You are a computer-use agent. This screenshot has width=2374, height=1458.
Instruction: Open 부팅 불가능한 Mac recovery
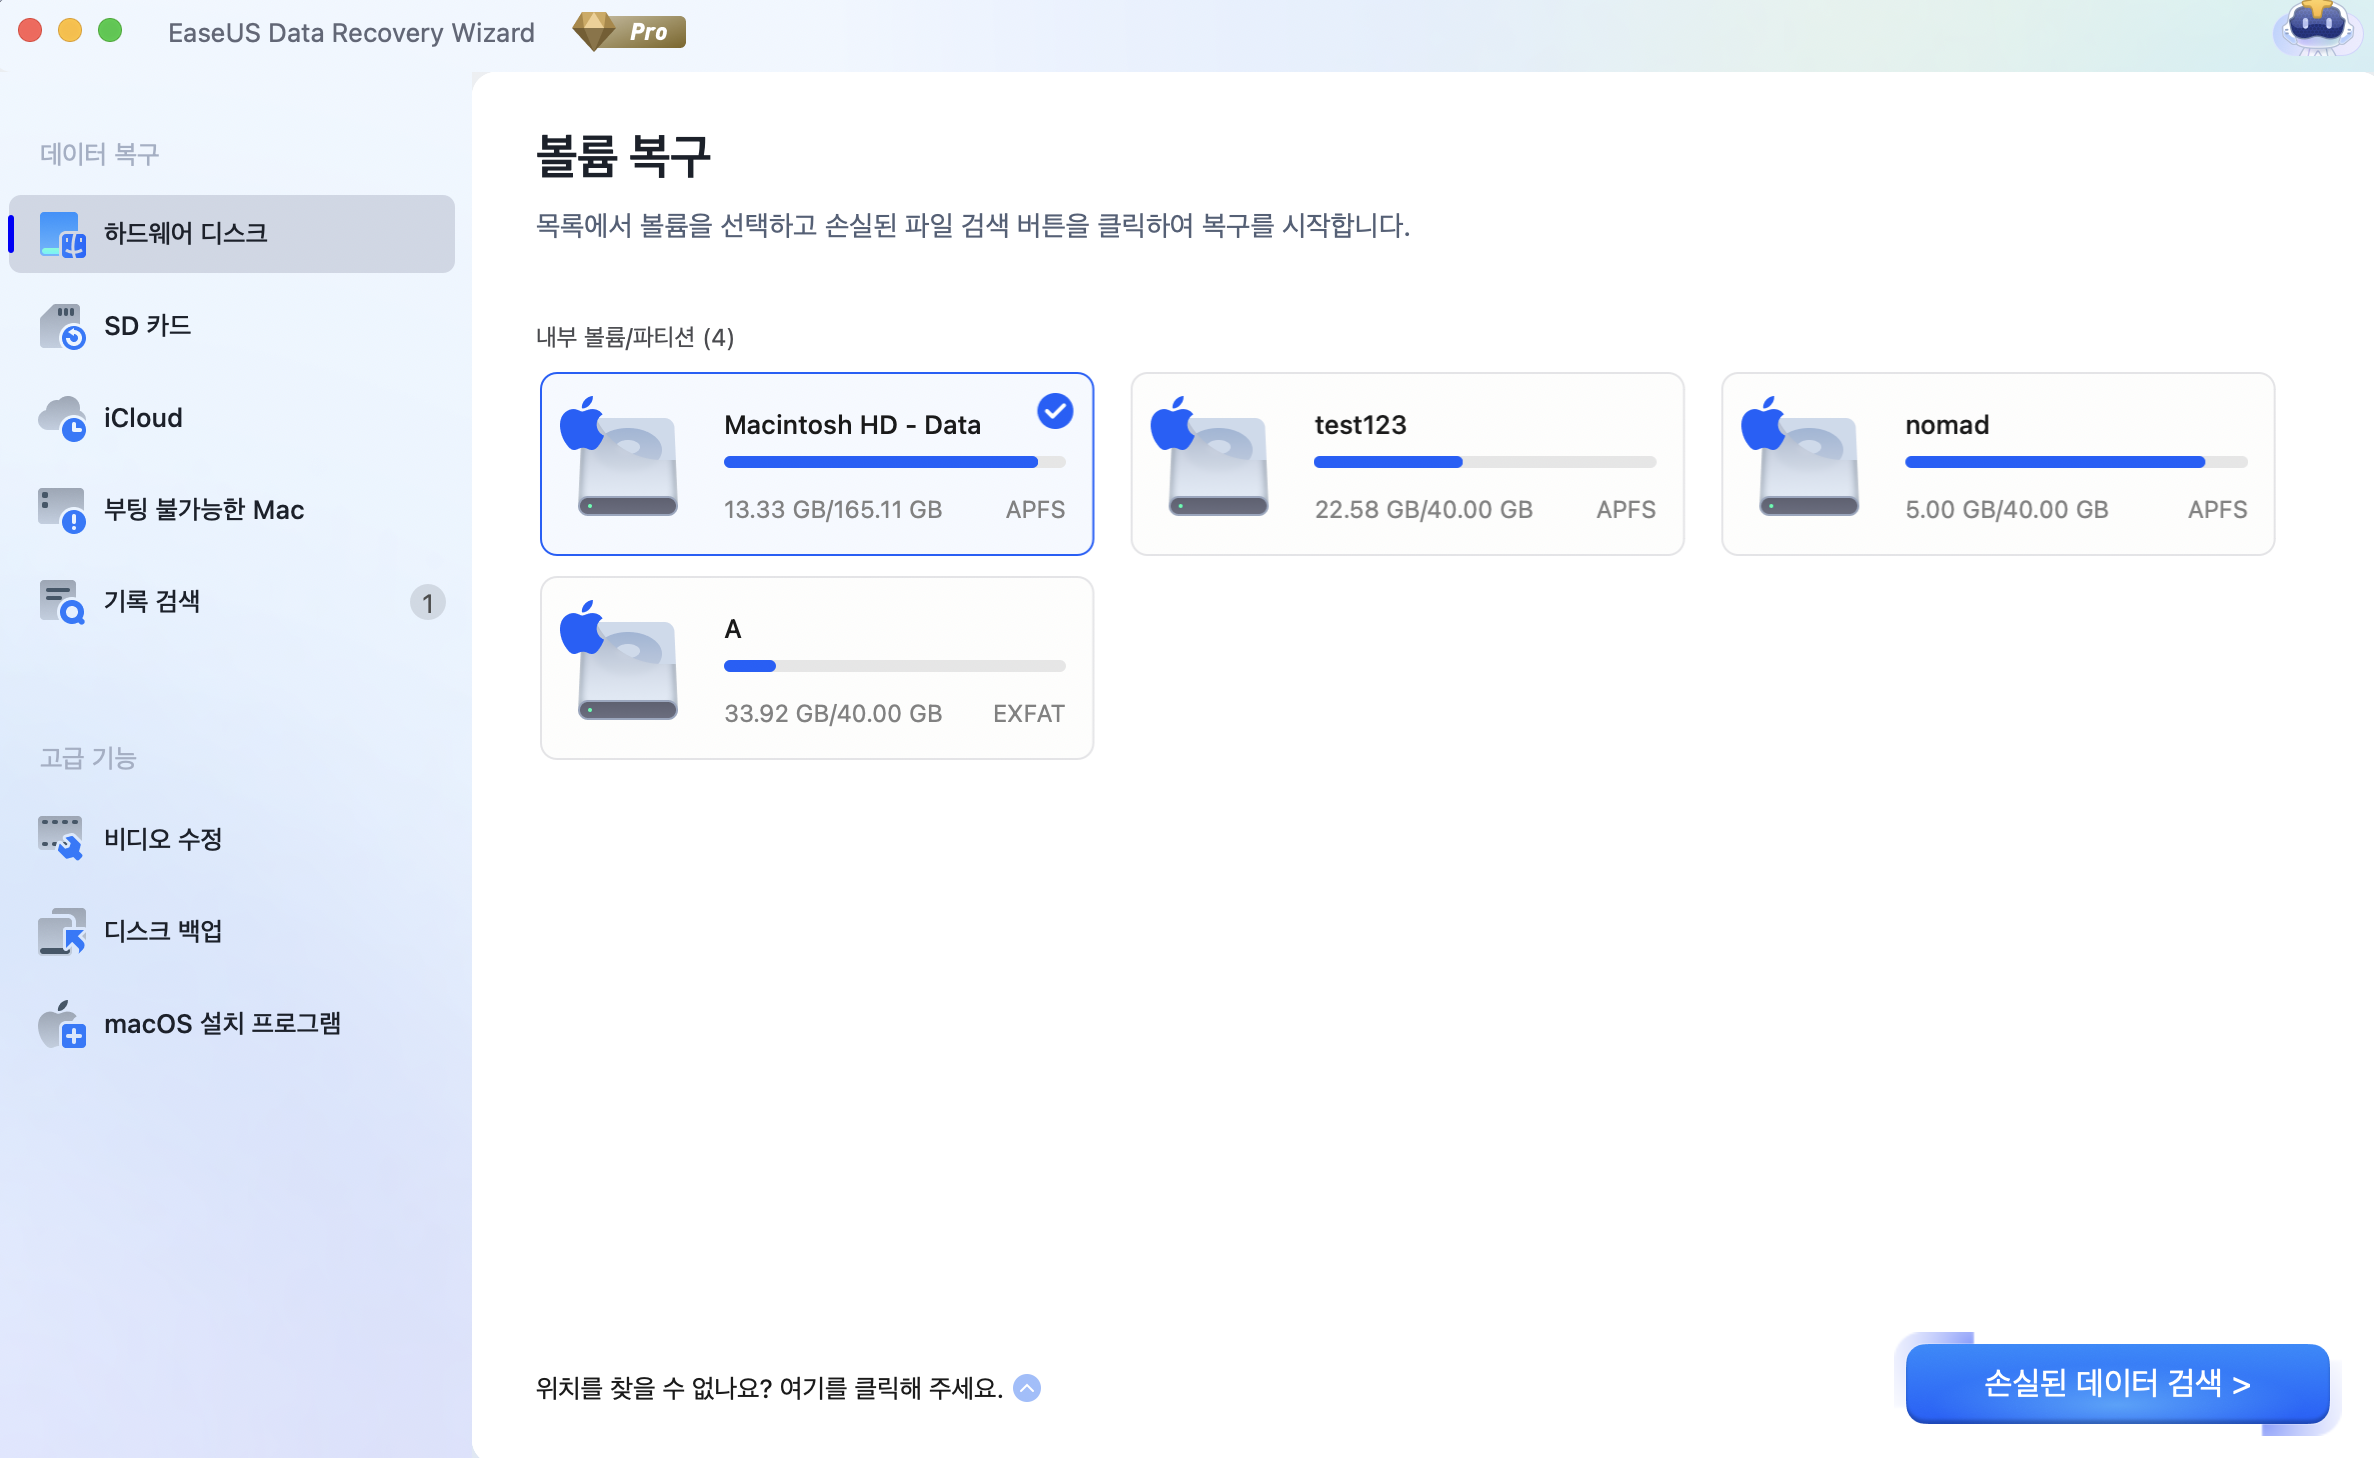point(64,509)
